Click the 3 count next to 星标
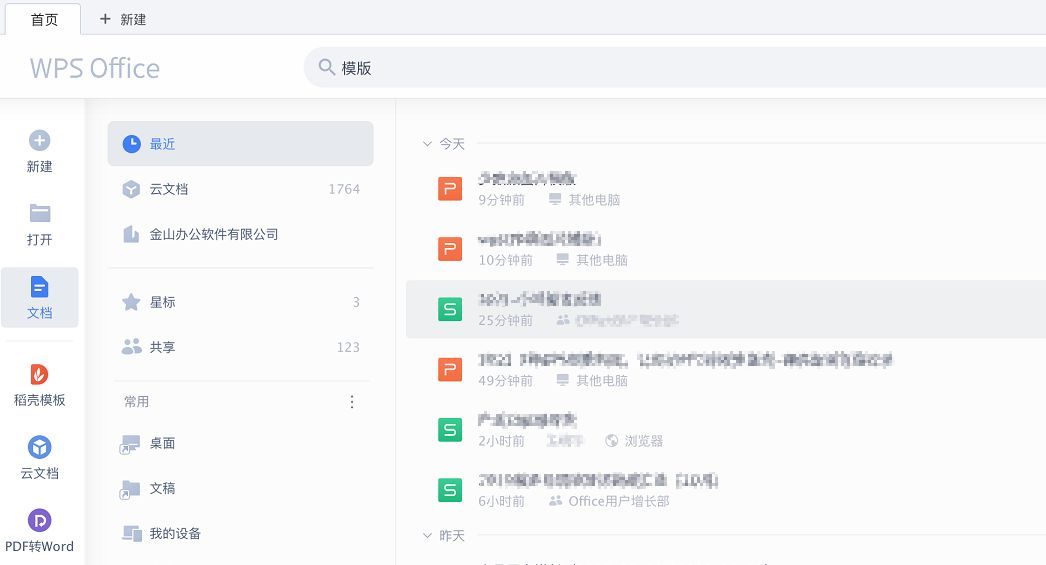1046x565 pixels. (x=356, y=302)
